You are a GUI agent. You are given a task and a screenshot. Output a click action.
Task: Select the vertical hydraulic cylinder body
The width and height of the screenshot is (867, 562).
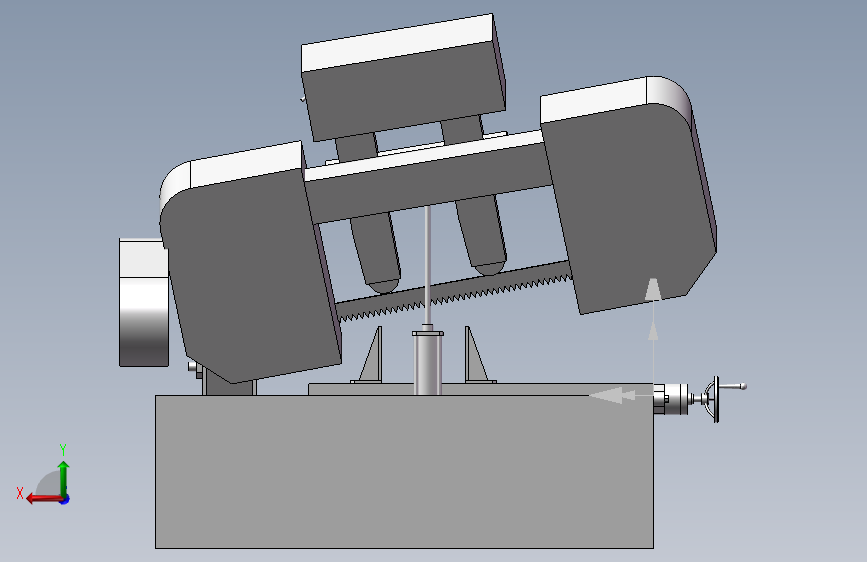pyautogui.click(x=427, y=362)
